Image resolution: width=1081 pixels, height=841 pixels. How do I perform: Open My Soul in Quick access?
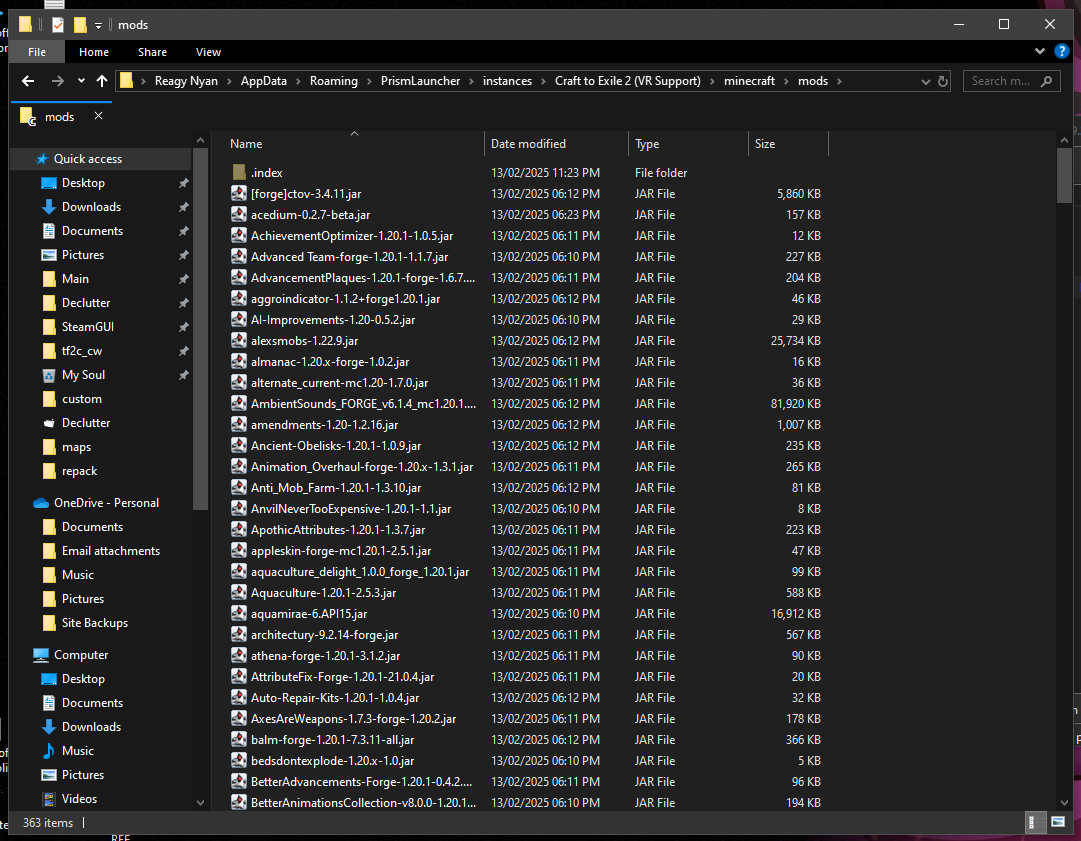point(83,375)
